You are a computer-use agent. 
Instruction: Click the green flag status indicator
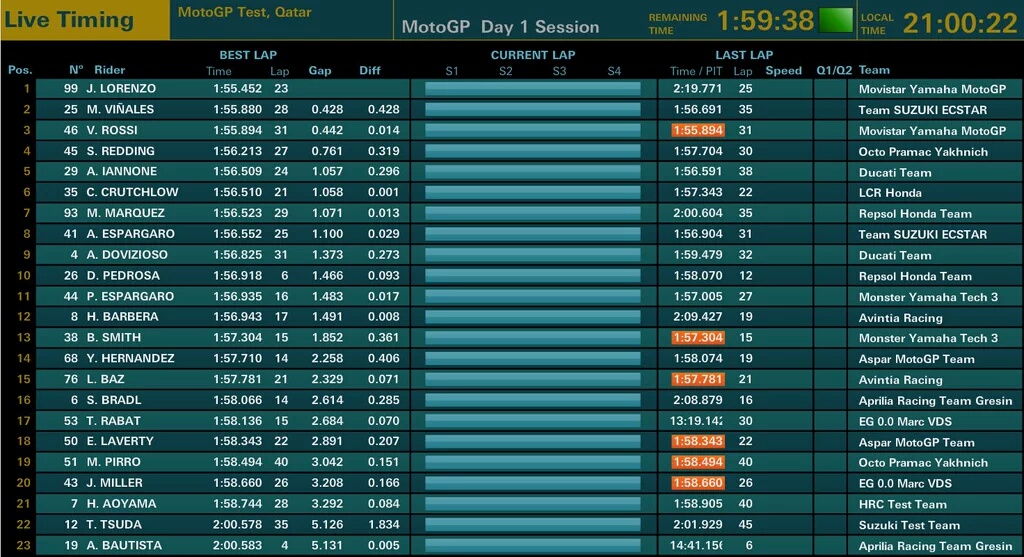click(836, 20)
